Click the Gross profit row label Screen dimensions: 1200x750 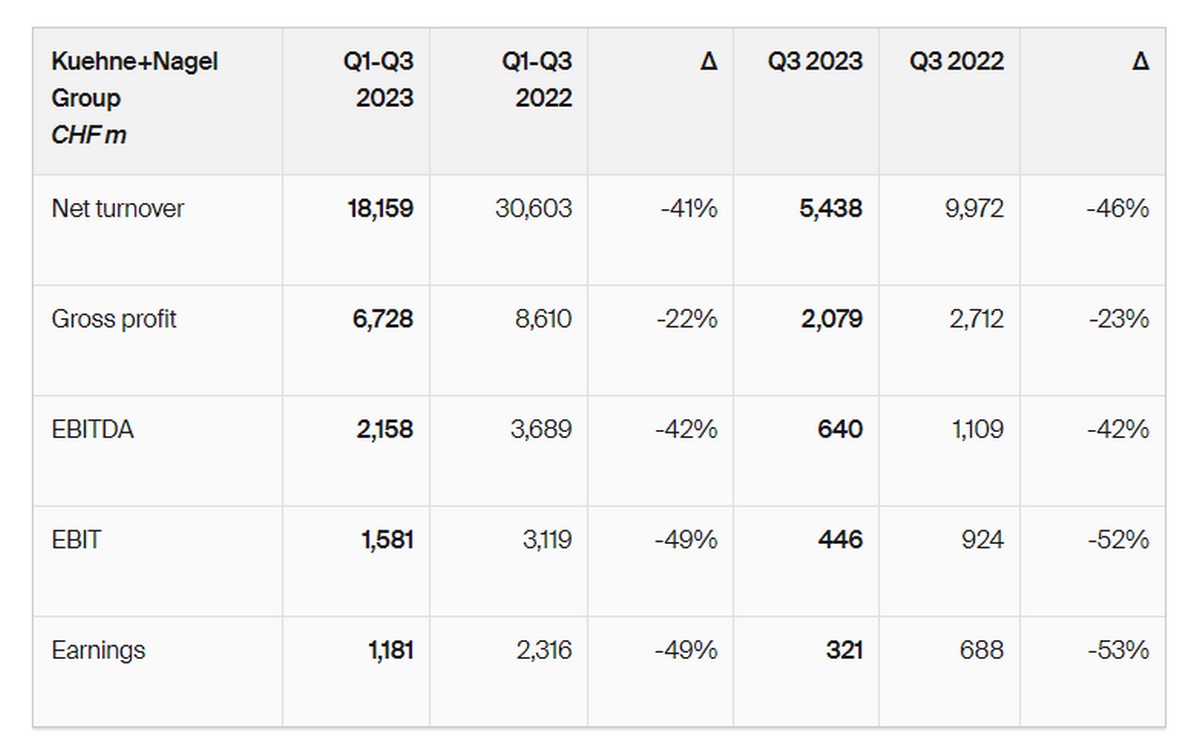[114, 319]
